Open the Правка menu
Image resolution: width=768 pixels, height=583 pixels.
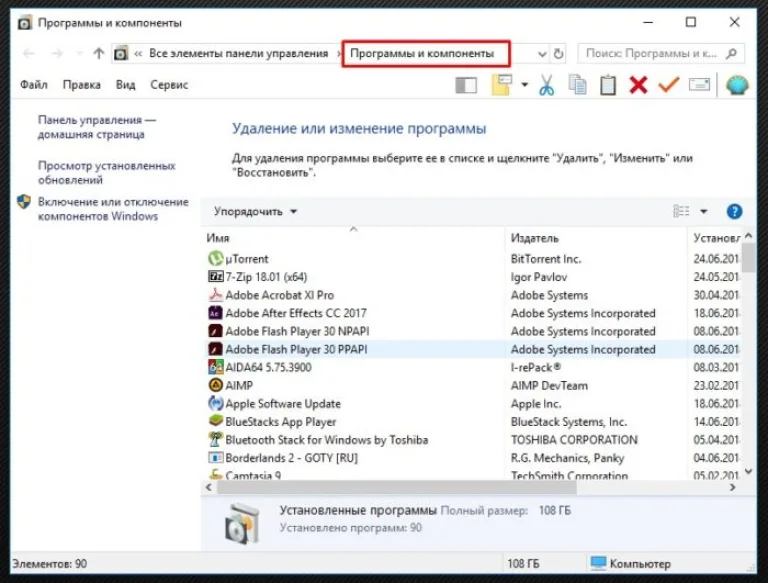coord(81,85)
